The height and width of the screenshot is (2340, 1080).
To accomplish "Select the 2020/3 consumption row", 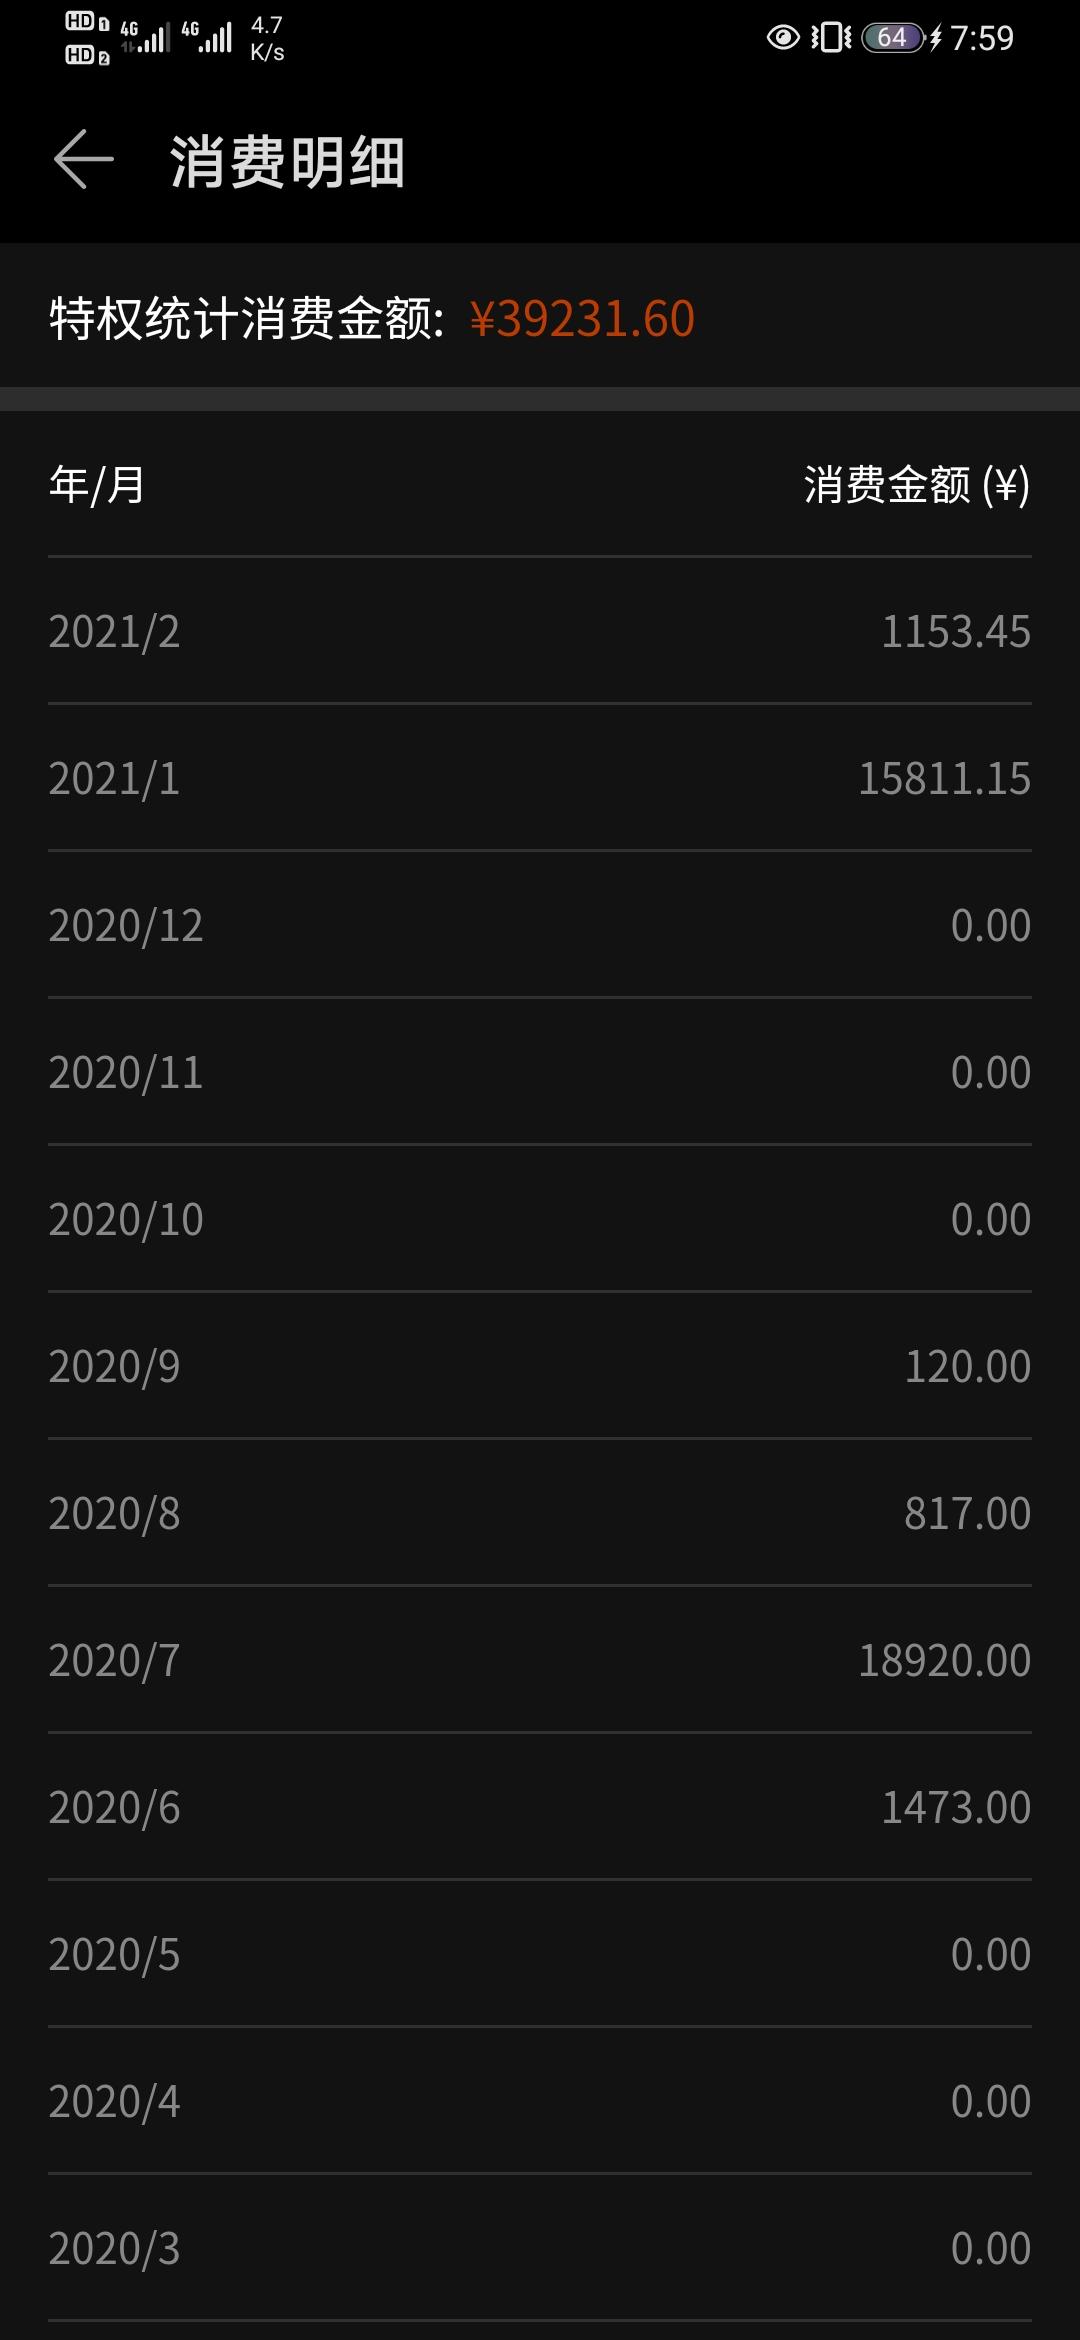I will pyautogui.click(x=540, y=2248).
